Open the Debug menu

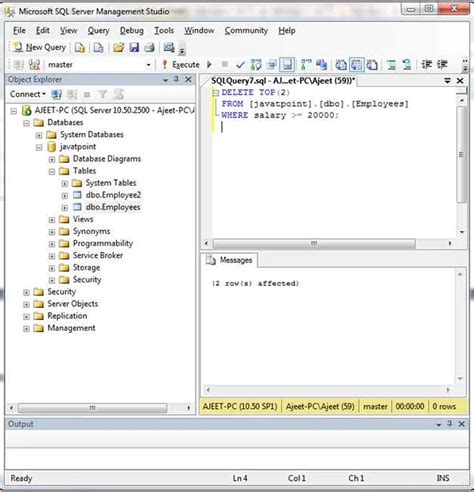[x=132, y=31]
